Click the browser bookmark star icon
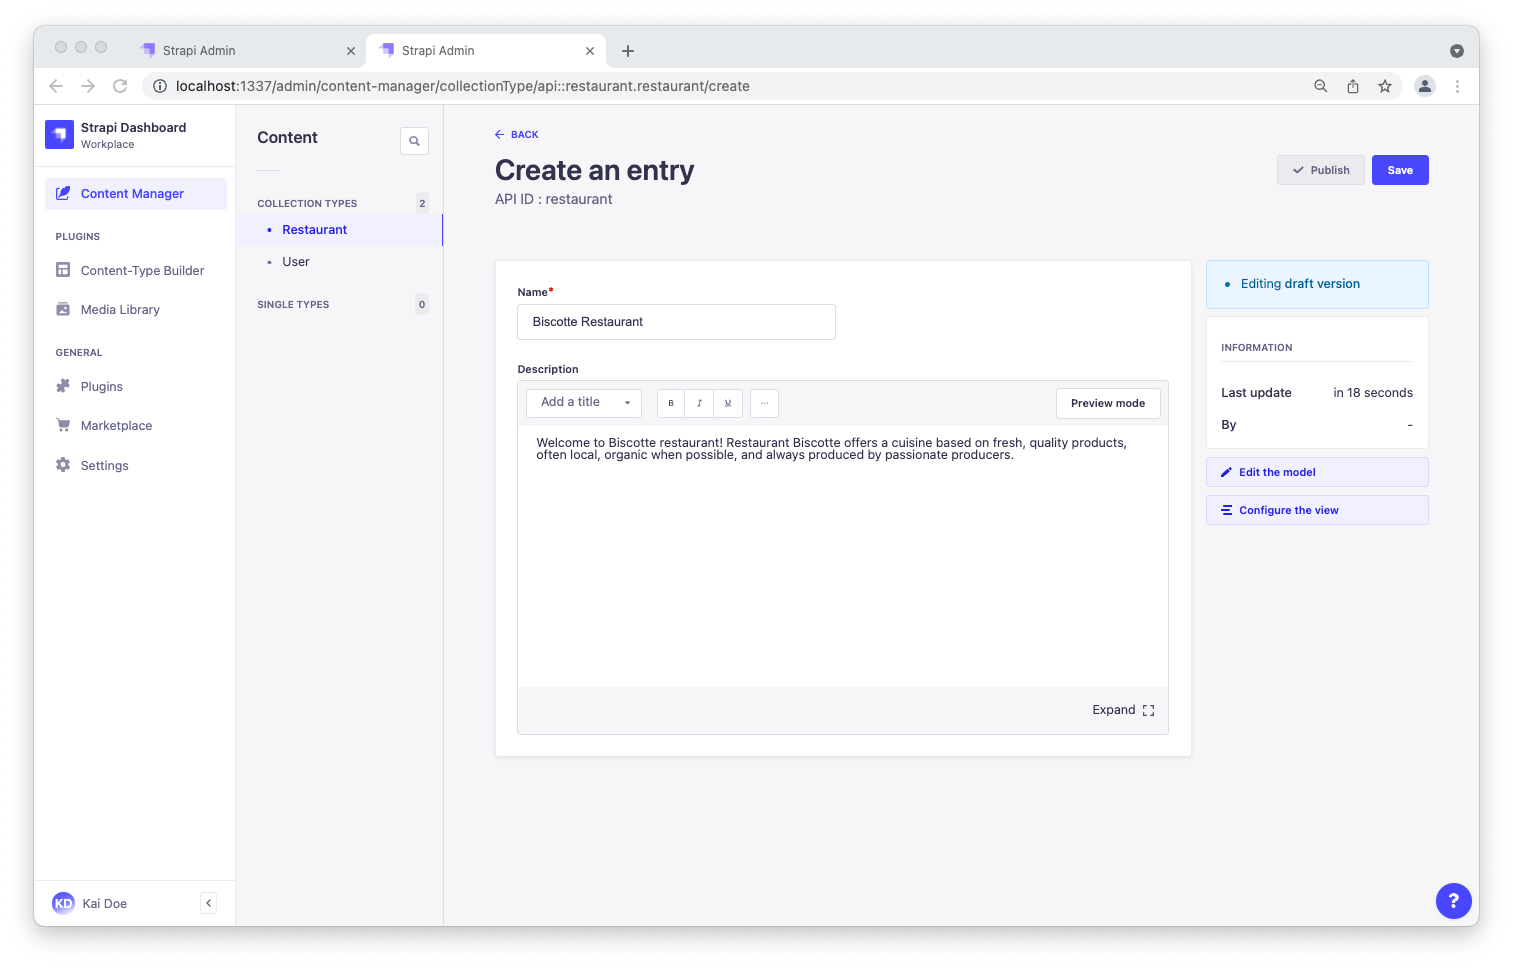 click(1385, 86)
